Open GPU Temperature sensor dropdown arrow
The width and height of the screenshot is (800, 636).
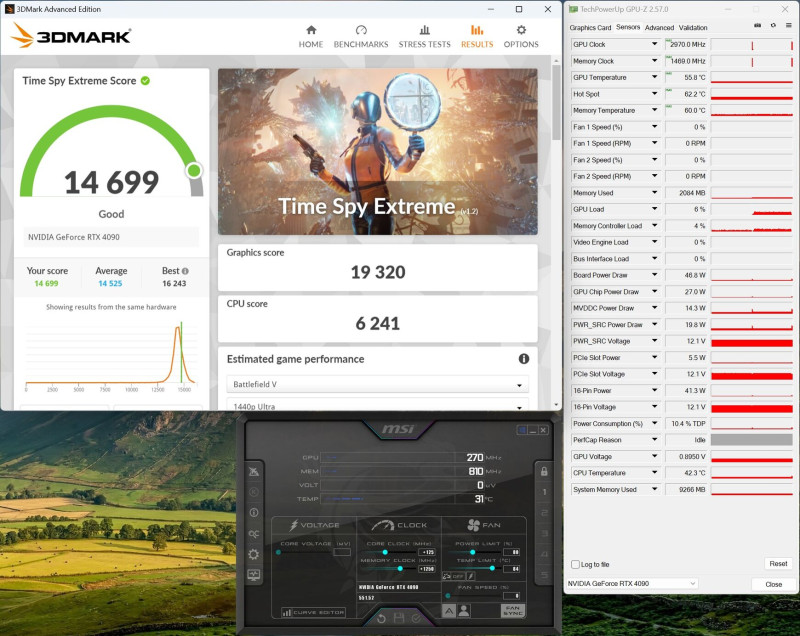click(x=654, y=77)
